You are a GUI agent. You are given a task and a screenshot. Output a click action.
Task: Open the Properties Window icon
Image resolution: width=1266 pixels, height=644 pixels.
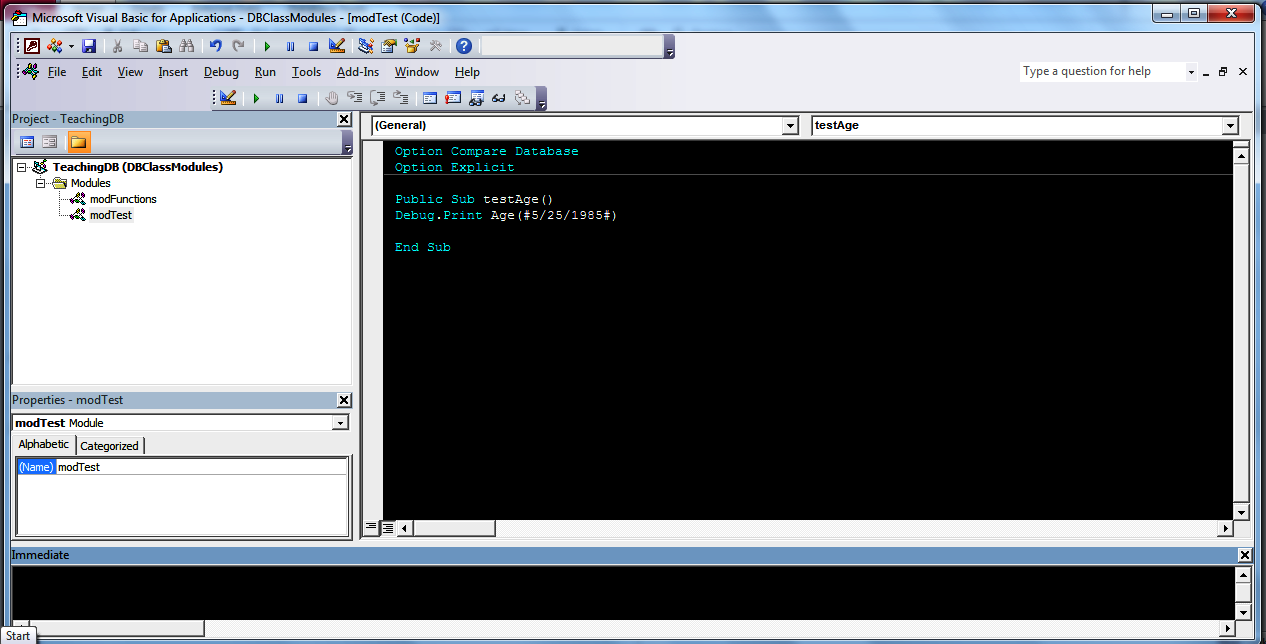(x=389, y=46)
